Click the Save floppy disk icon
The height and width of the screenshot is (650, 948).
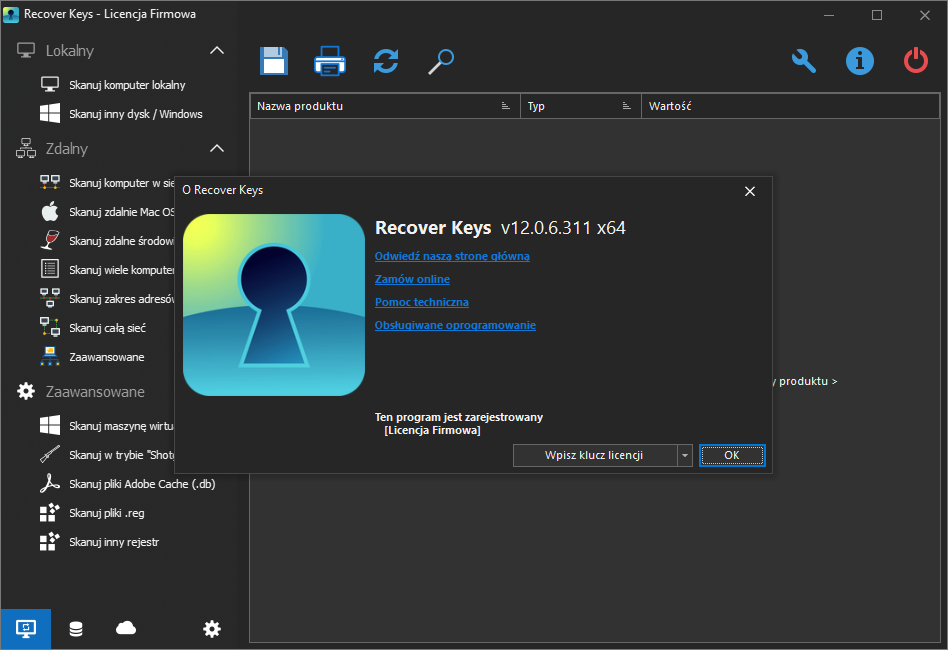pos(274,60)
